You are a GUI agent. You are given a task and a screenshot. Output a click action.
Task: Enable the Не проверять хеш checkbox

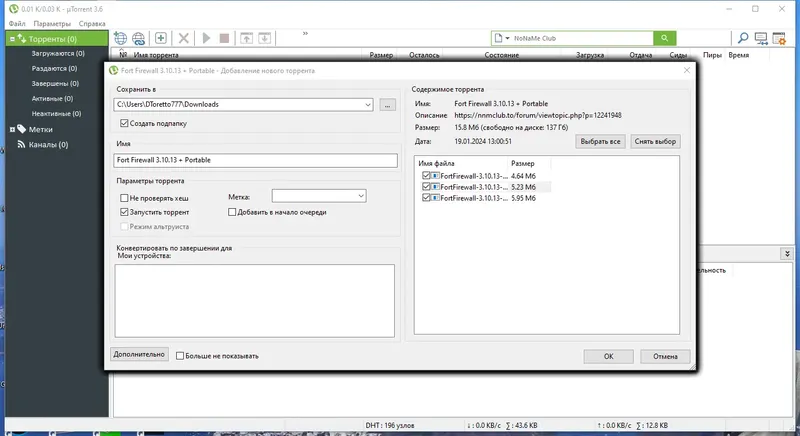(124, 198)
